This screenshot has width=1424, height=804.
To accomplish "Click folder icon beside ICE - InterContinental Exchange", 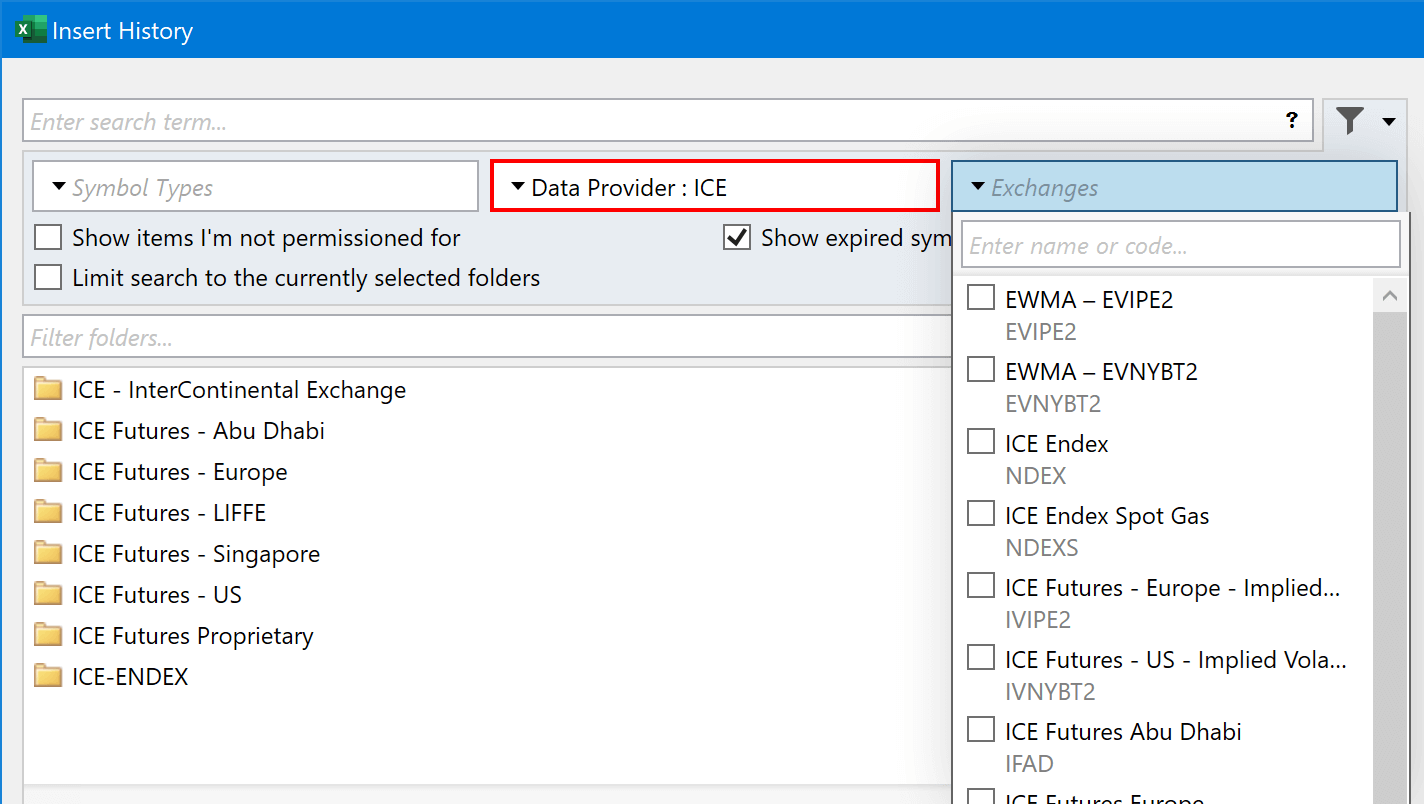I will coord(48,389).
